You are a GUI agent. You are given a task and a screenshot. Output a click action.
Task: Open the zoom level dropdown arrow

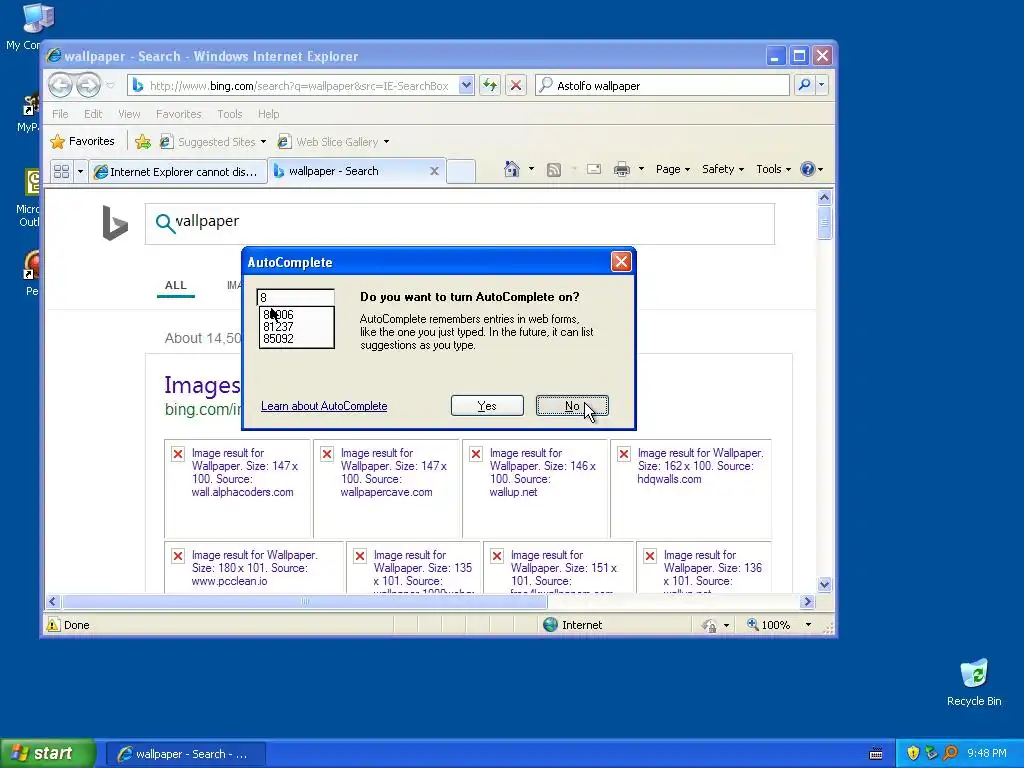tap(808, 625)
